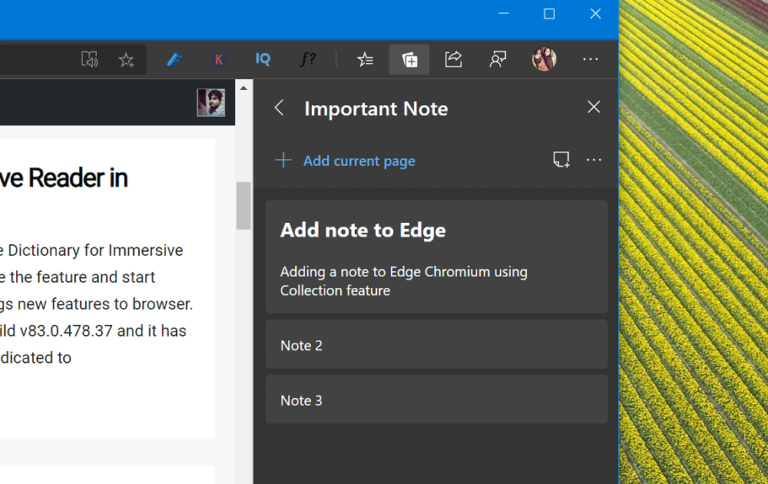The image size is (768, 484).
Task: Click the red K extension icon
Action: coord(218,59)
